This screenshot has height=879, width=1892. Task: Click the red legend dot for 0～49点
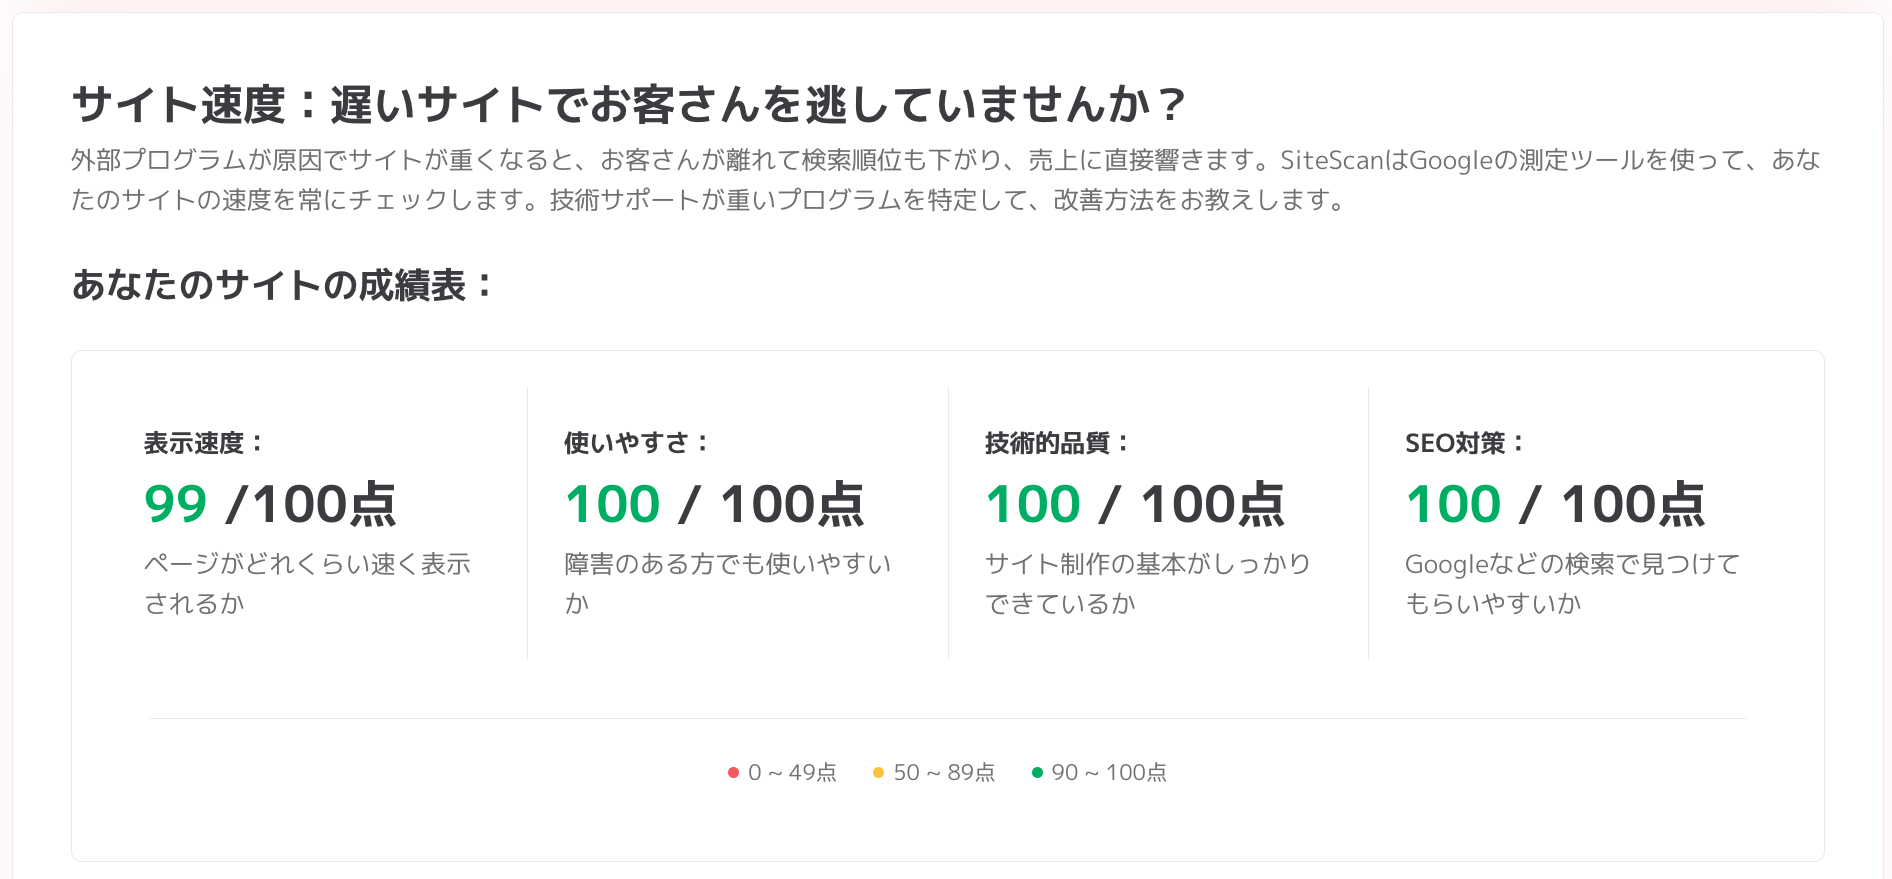click(x=733, y=773)
